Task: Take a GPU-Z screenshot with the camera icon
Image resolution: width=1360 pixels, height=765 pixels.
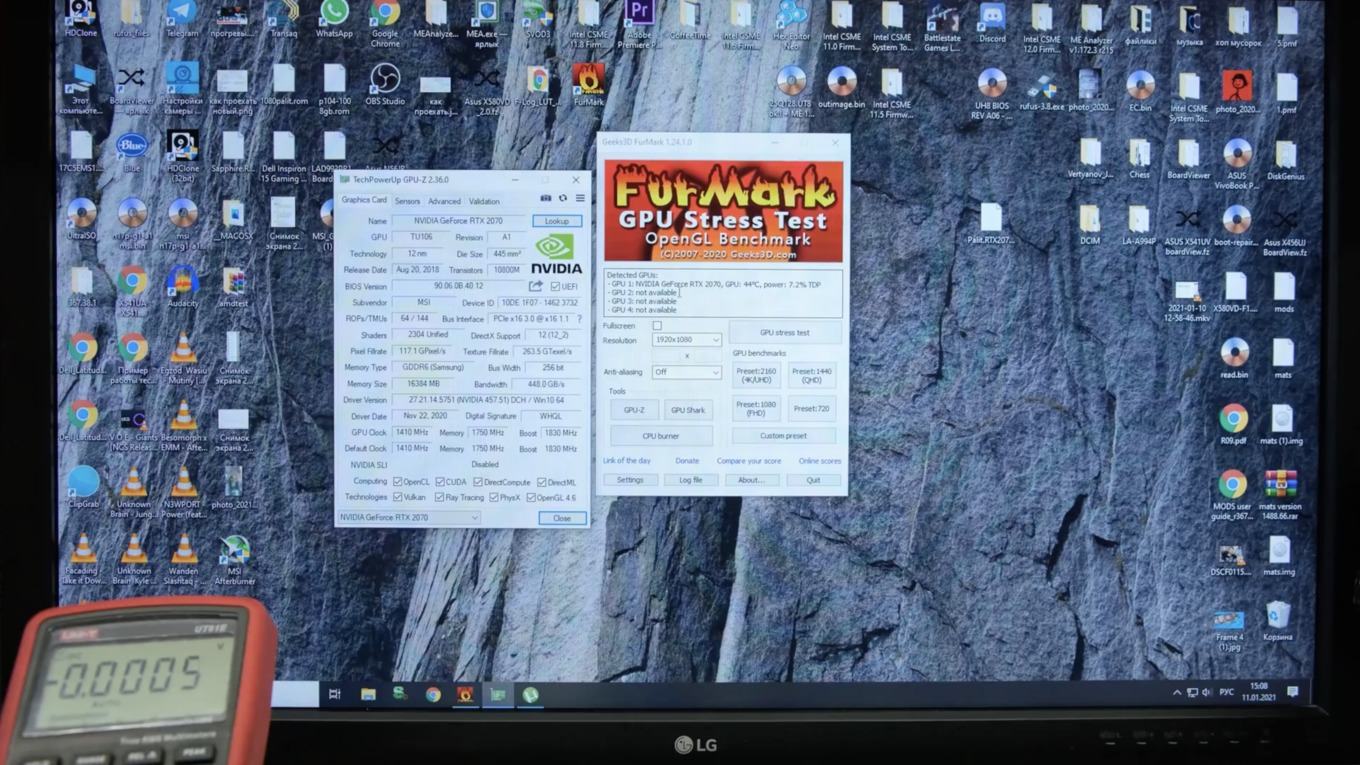Action: coord(545,199)
